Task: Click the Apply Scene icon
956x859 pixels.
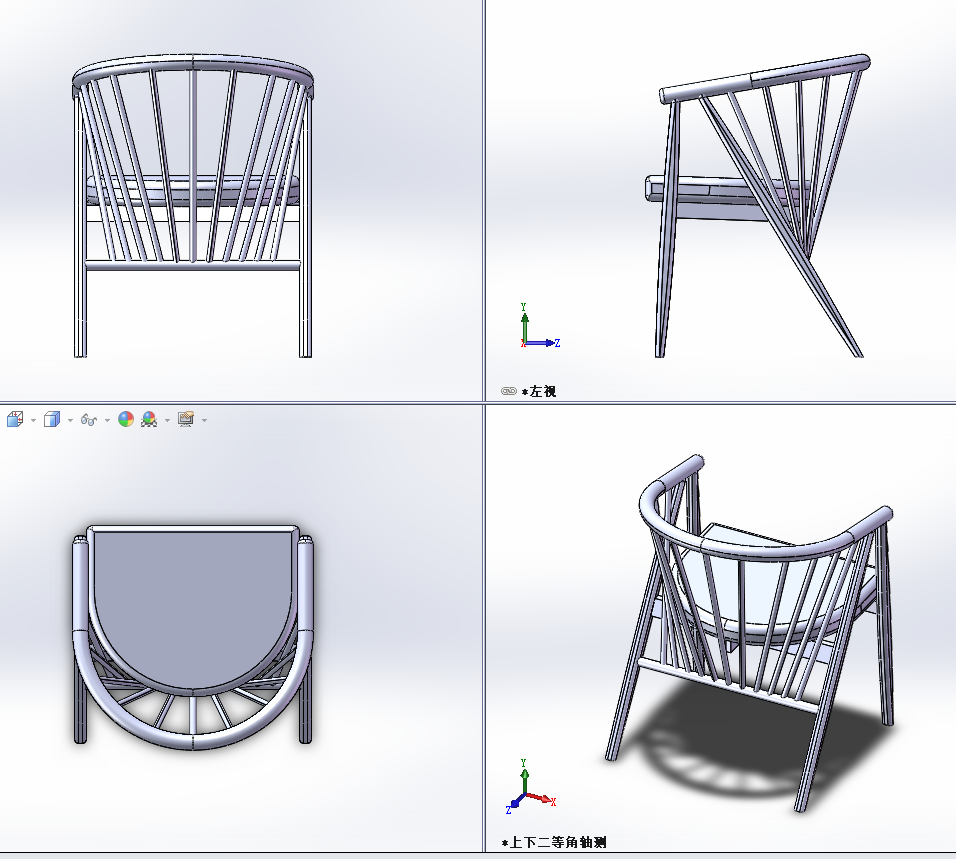Action: point(149,419)
